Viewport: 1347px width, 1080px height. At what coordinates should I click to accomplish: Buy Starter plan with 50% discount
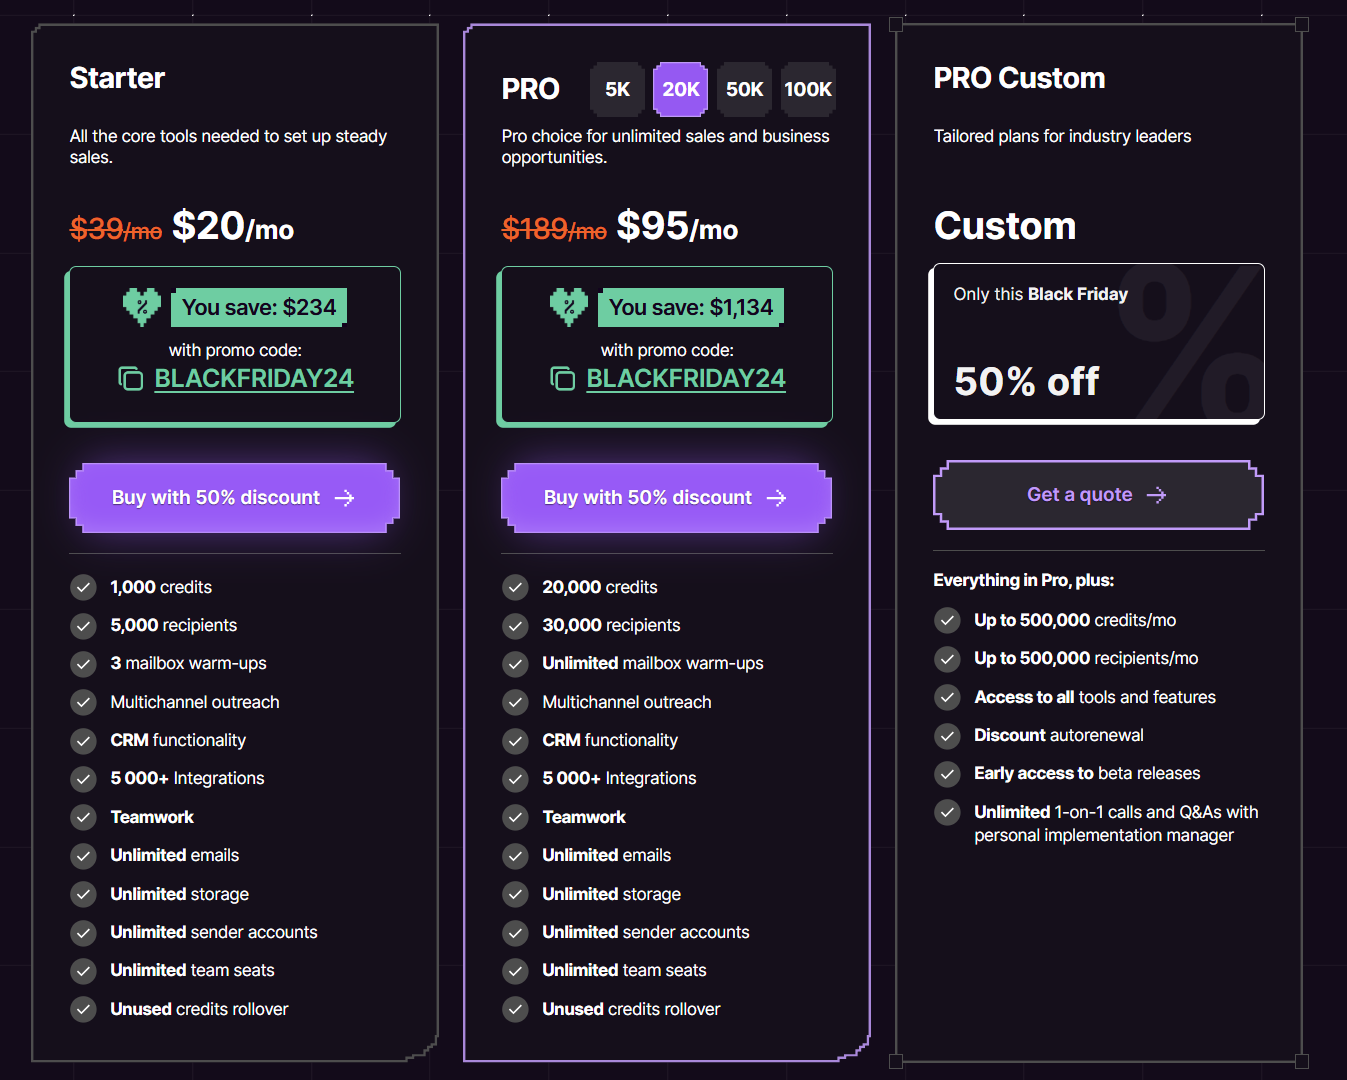[234, 498]
